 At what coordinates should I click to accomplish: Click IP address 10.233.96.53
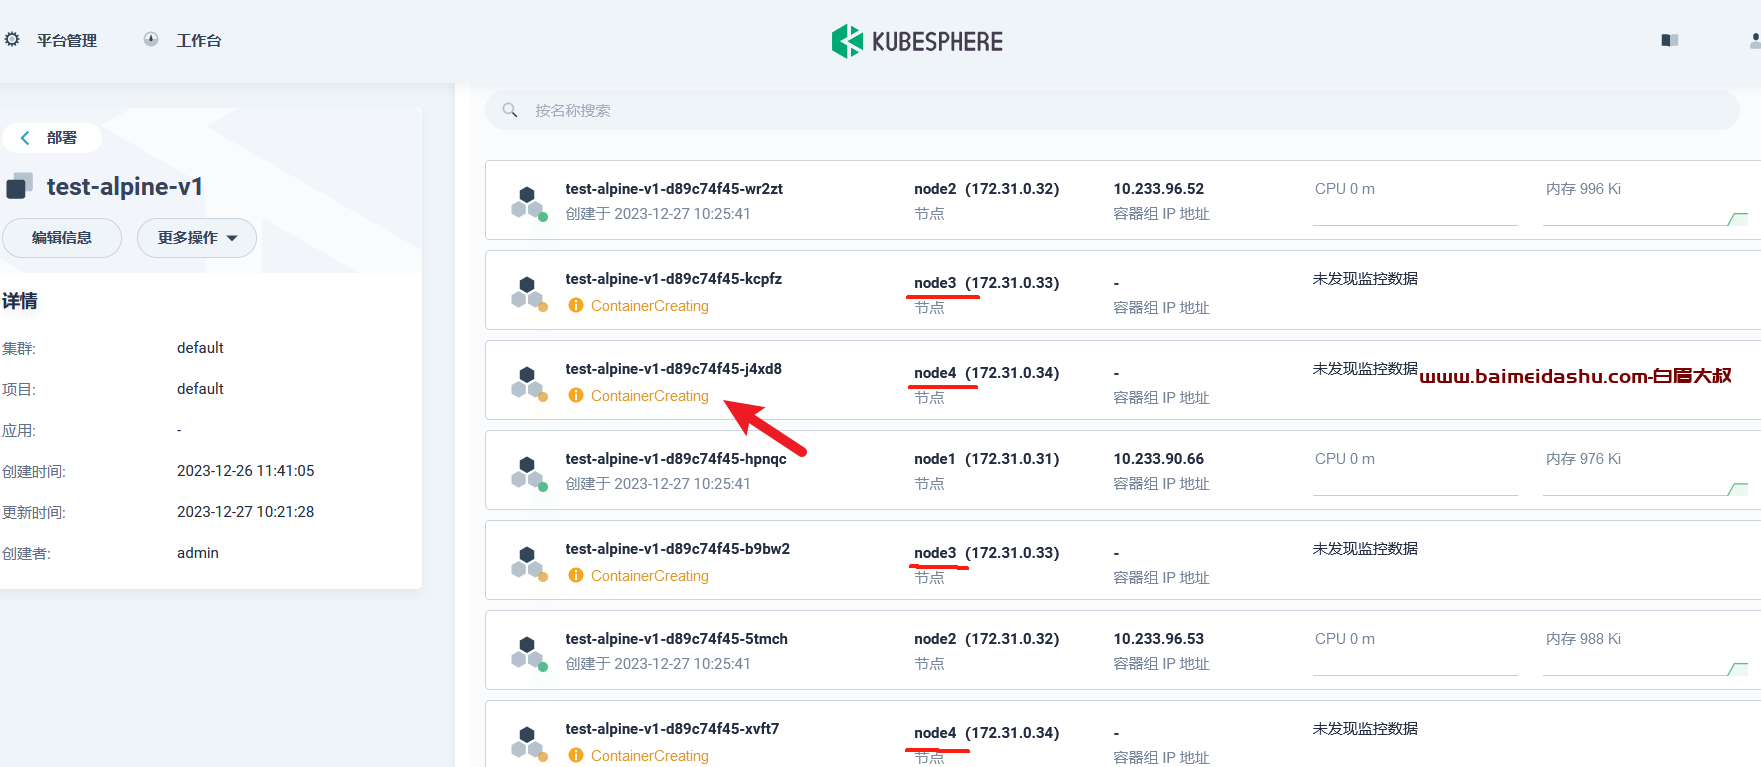coord(1159,639)
